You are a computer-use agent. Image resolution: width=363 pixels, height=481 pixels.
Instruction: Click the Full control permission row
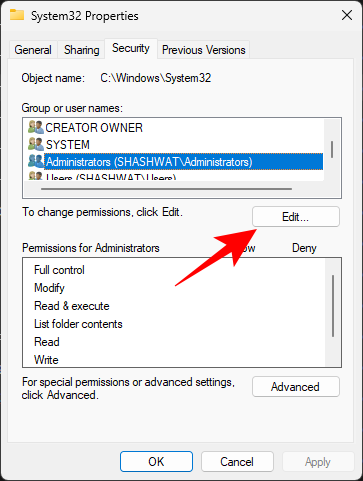tap(59, 270)
